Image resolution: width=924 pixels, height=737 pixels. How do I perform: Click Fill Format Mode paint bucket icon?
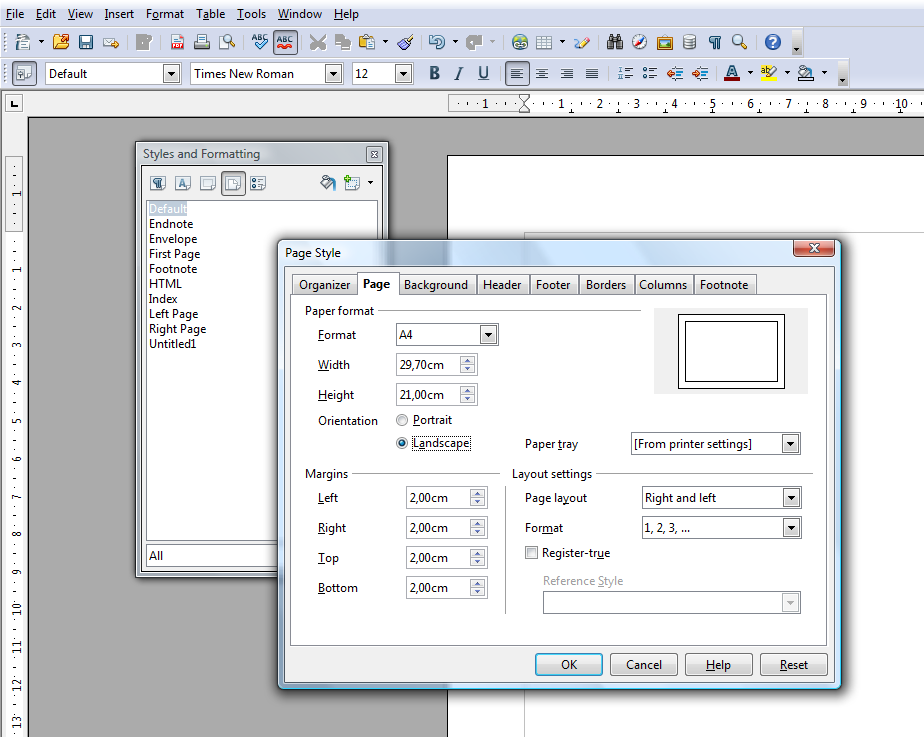(x=327, y=183)
